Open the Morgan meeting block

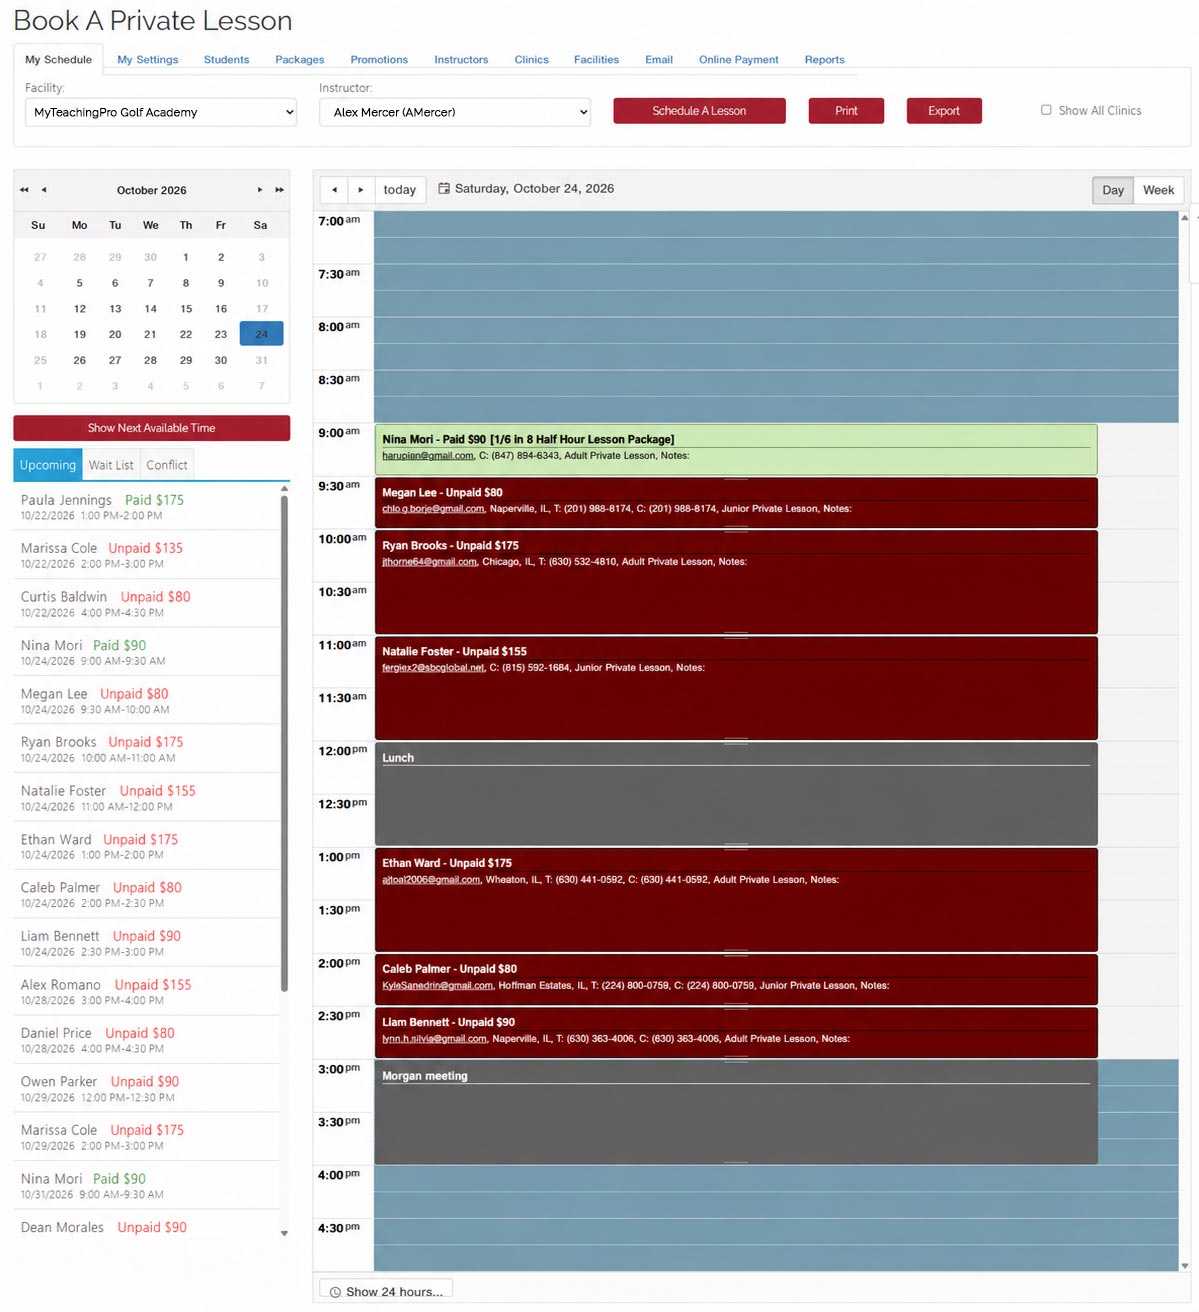coord(736,1112)
